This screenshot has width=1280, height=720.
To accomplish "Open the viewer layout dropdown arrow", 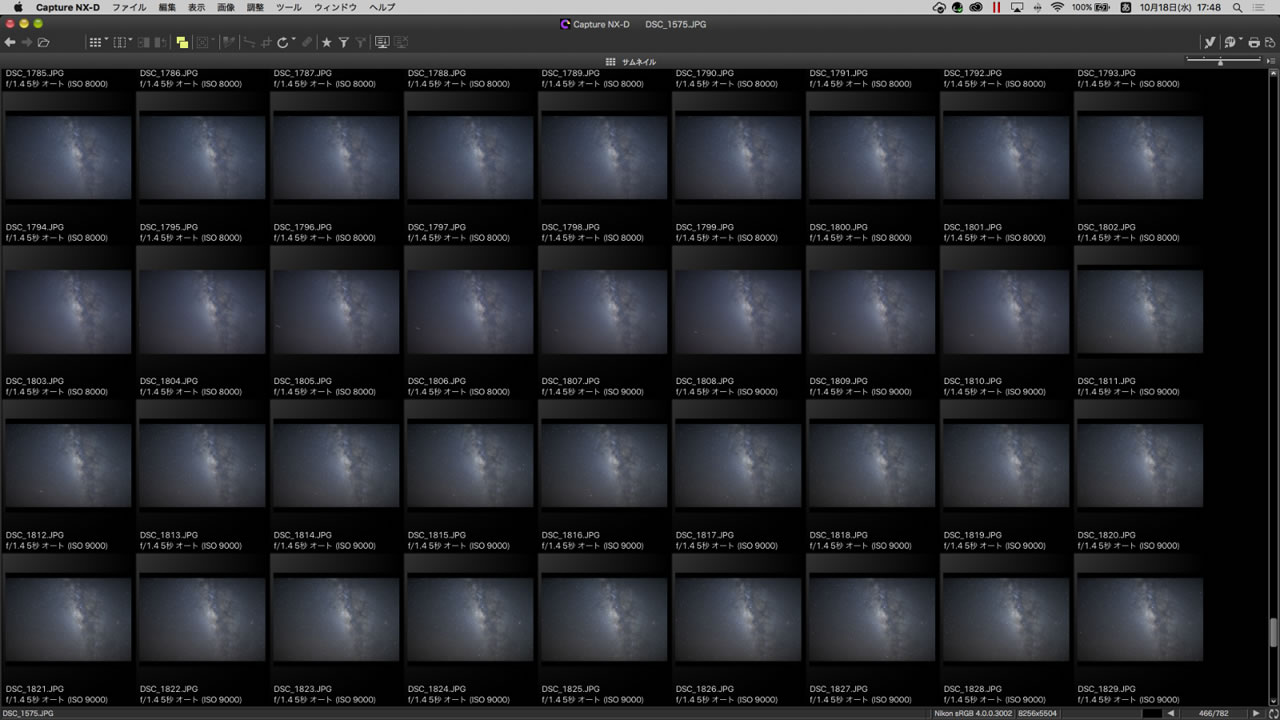I will (x=131, y=39).
